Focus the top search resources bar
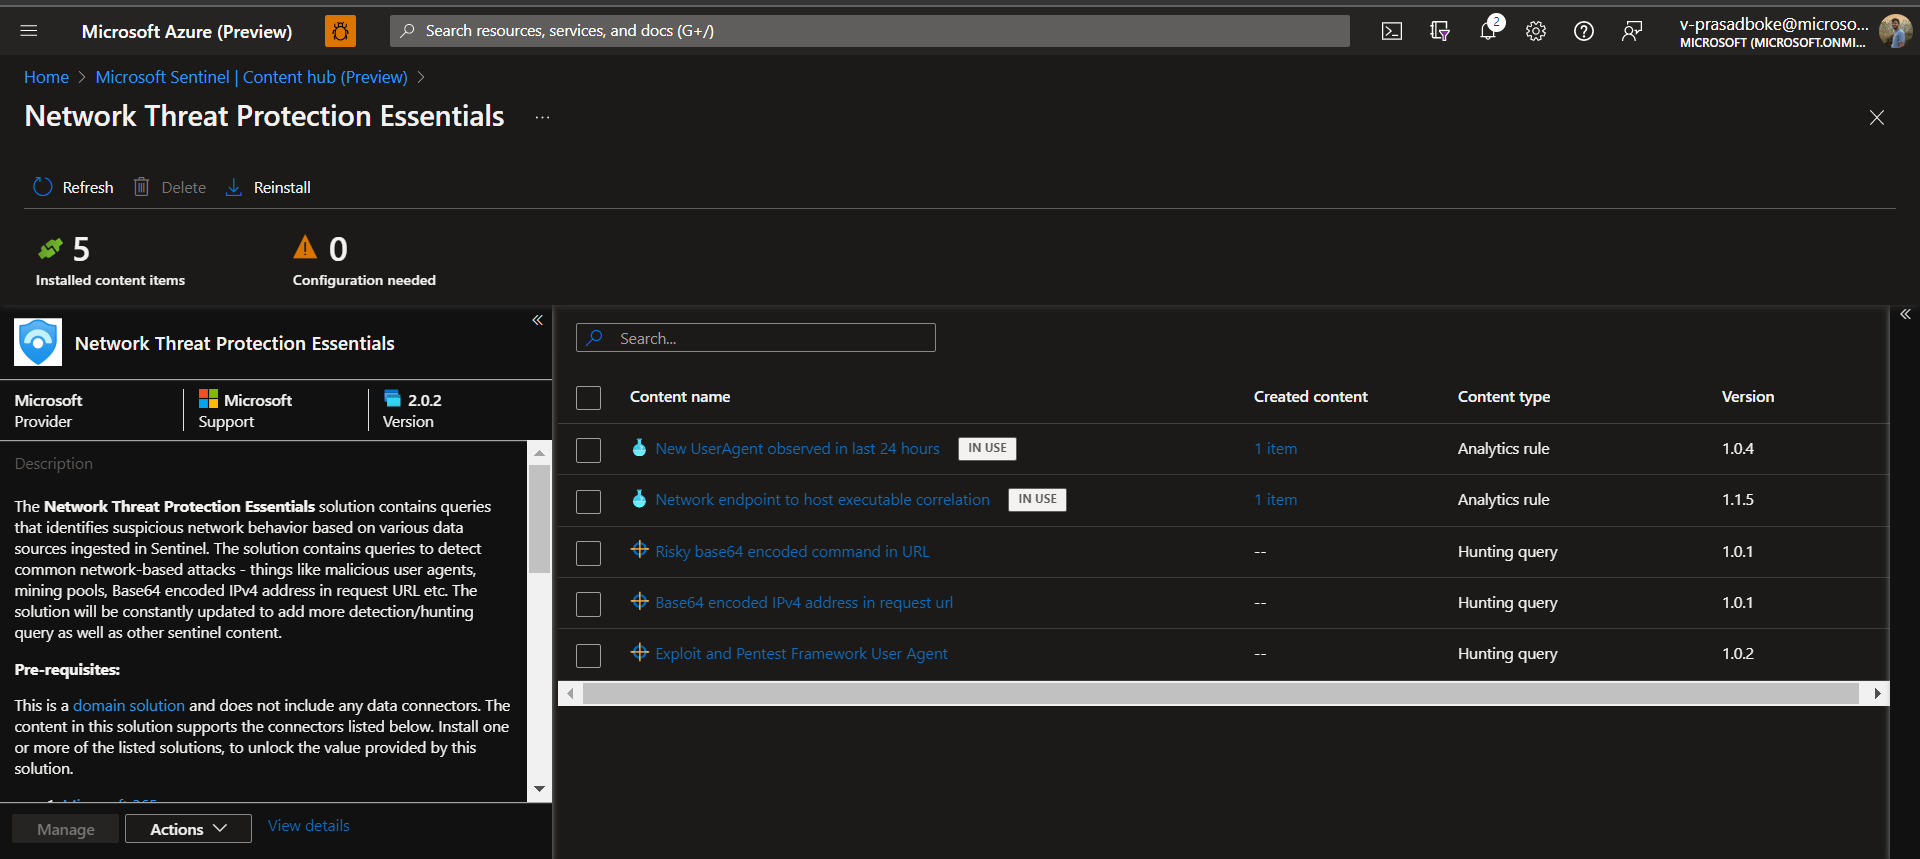Viewport: 1920px width, 859px height. point(869,31)
